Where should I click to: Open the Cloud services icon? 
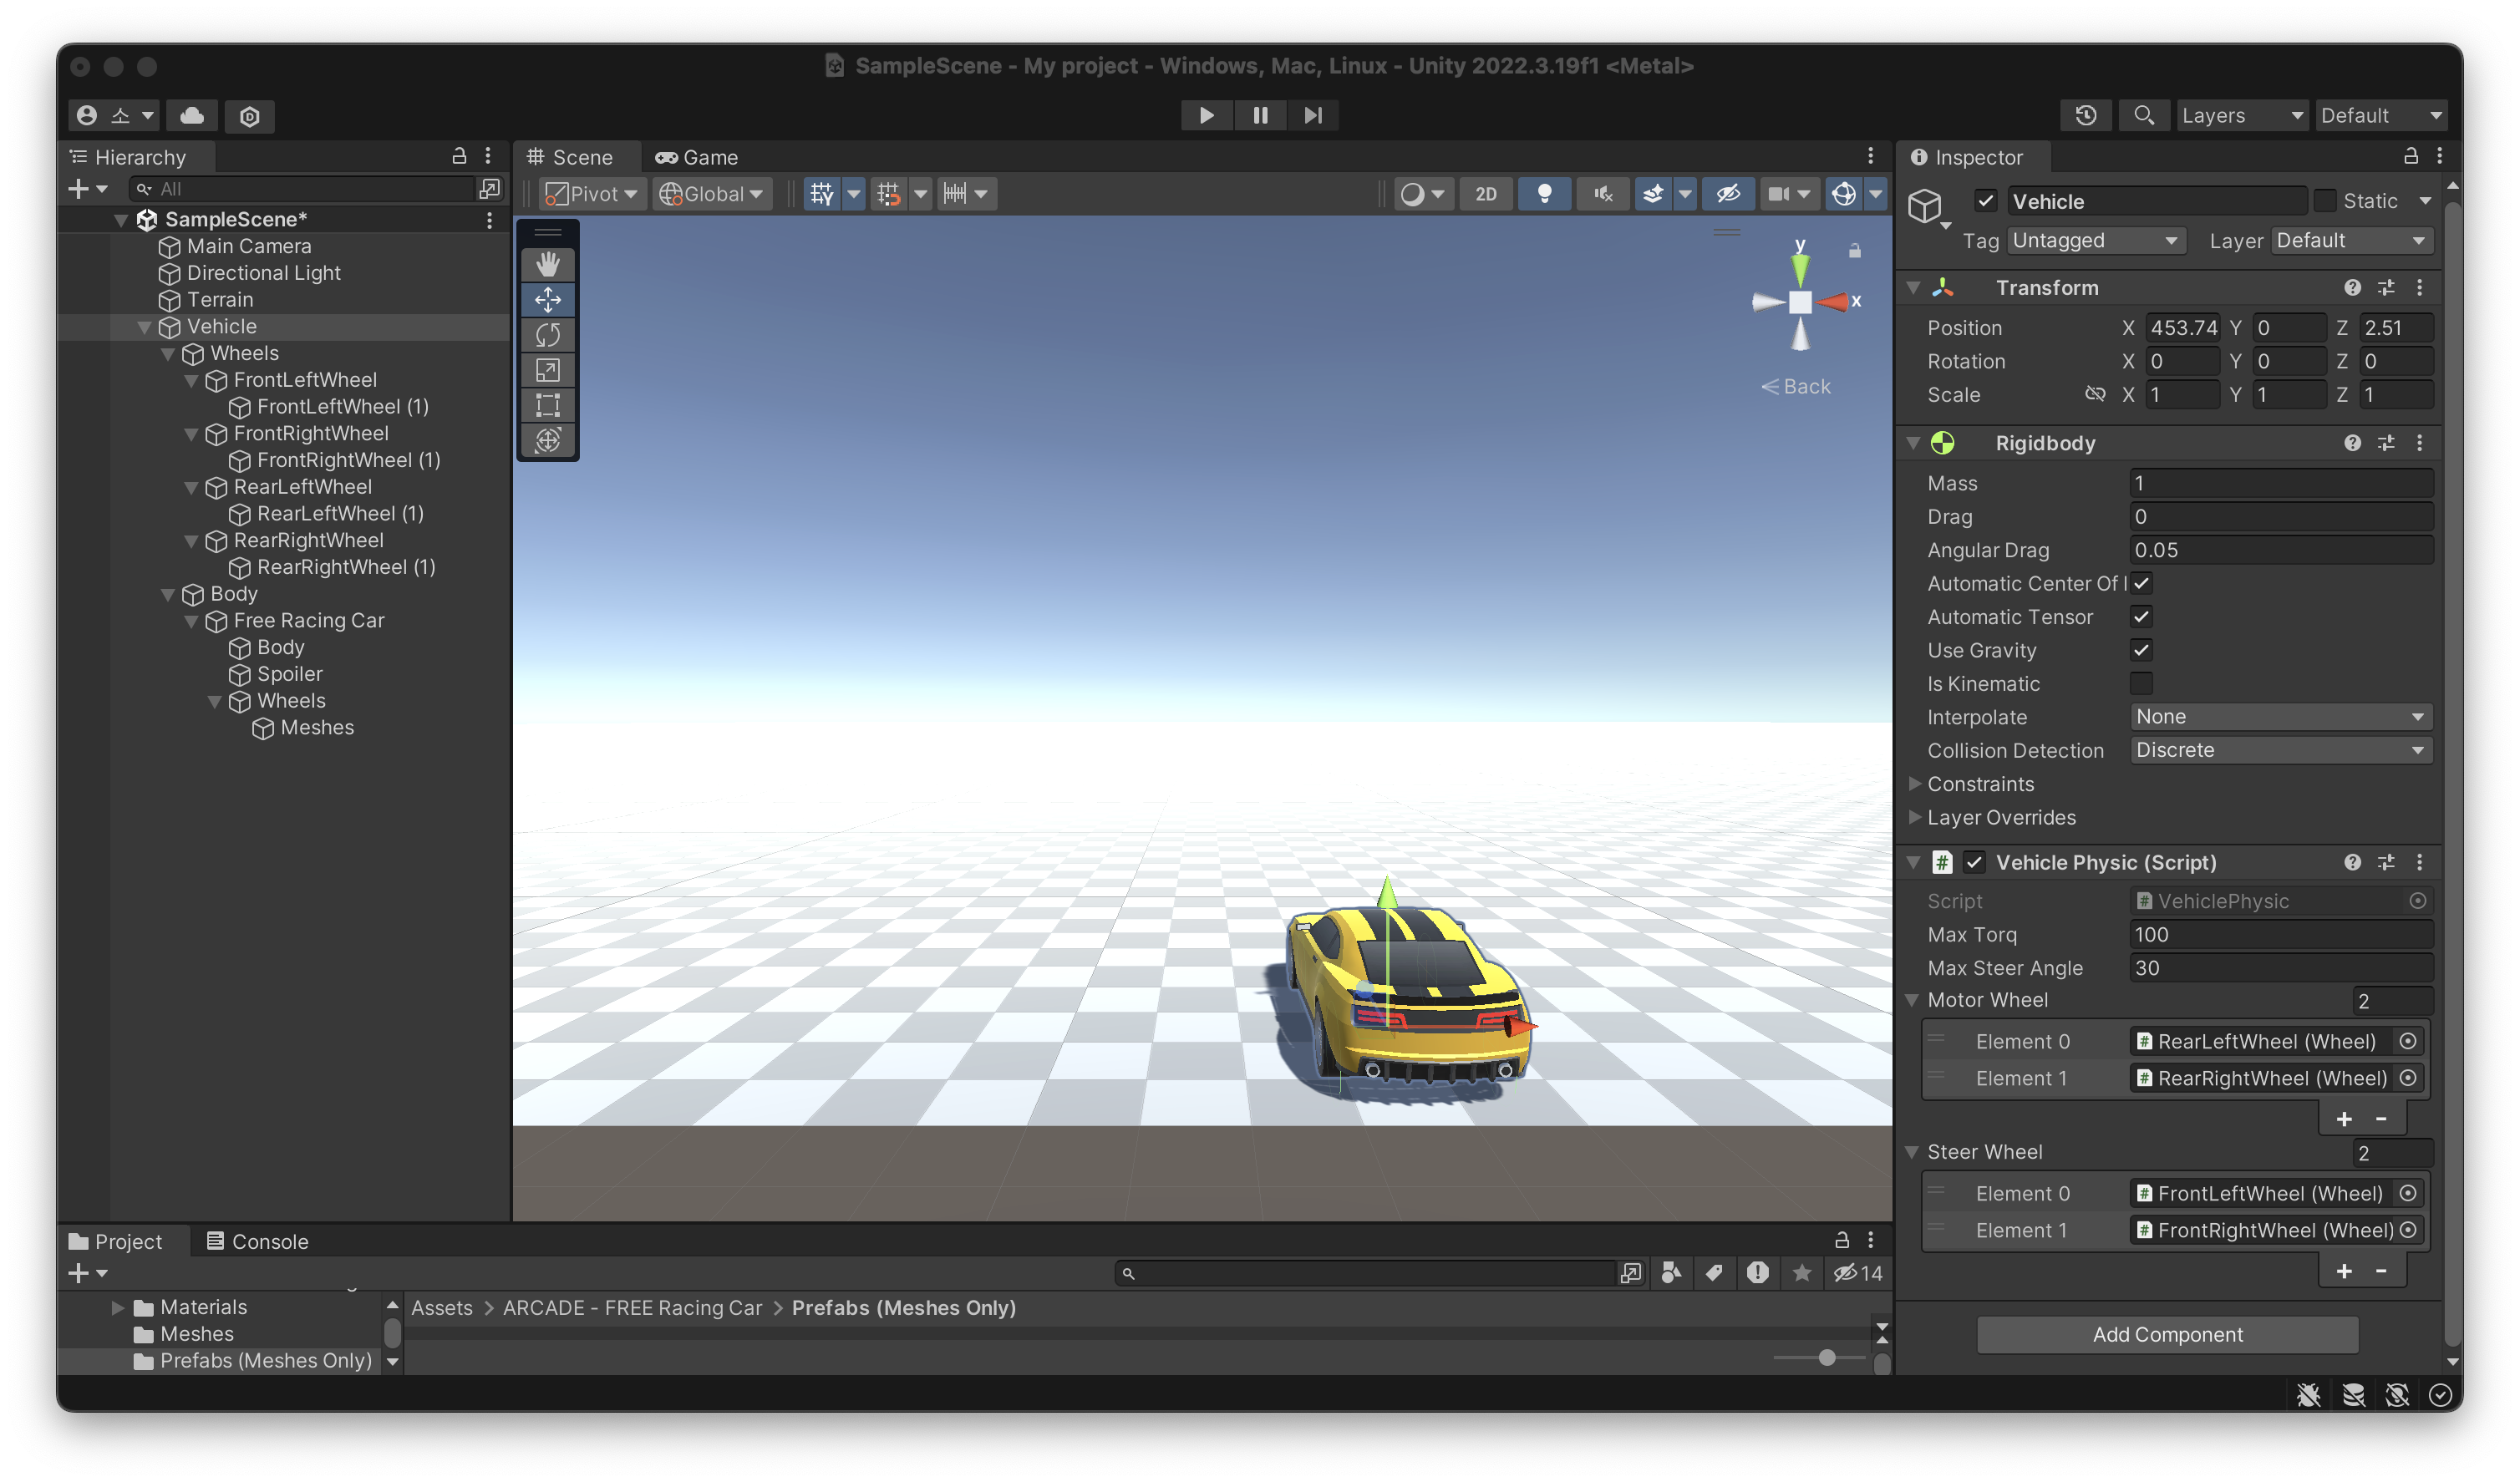[192, 115]
